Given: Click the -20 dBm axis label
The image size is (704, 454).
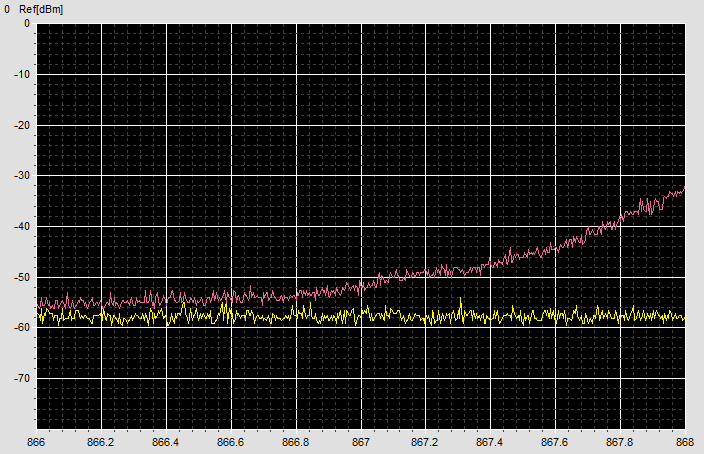Looking at the screenshot, I should pos(22,126).
